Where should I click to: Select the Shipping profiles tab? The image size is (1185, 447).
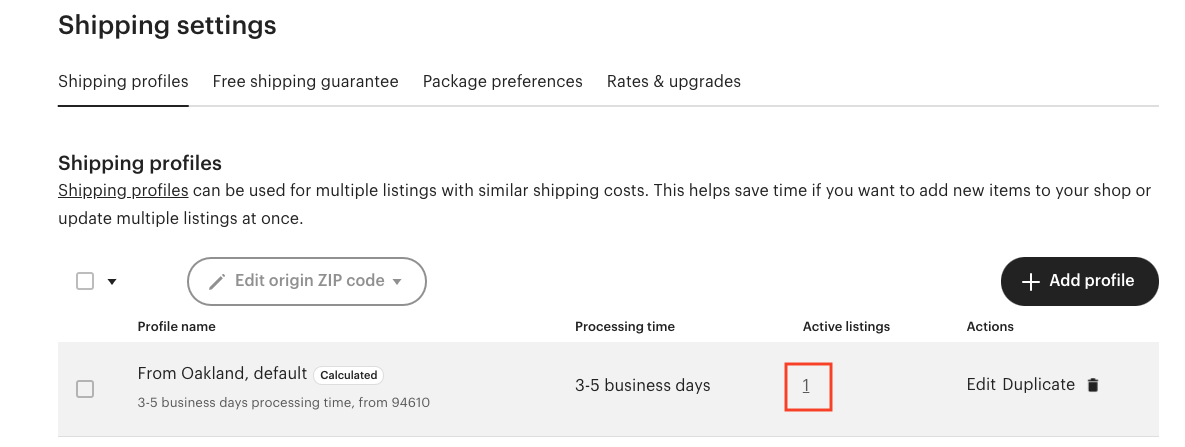coord(123,81)
